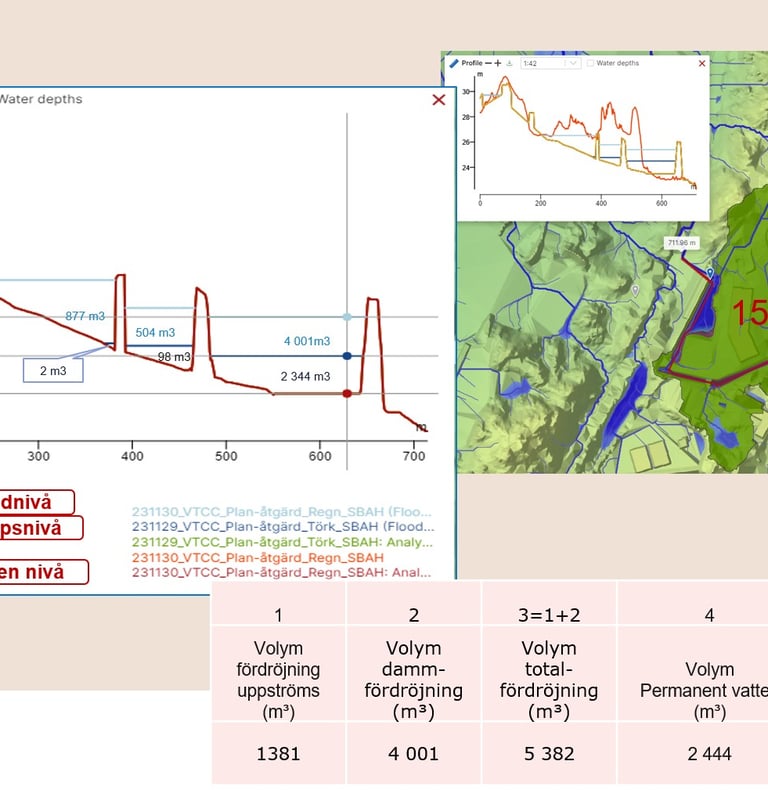768x790 pixels.
Task: Select legend entry 231130_VTCC_Plan-åtgärd_Regn_SBAH (Floo...
Action: [282, 512]
